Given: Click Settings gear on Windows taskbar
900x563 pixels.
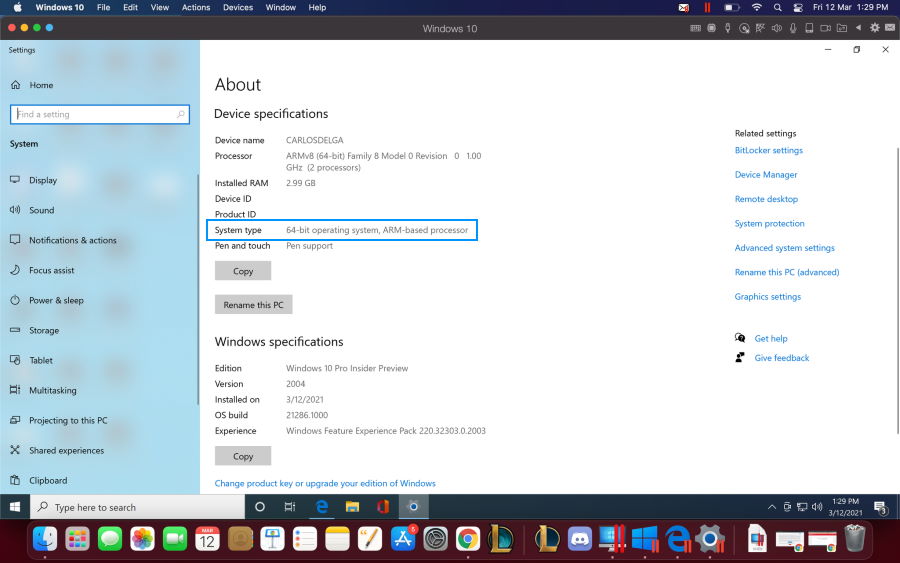Looking at the screenshot, I should [413, 507].
